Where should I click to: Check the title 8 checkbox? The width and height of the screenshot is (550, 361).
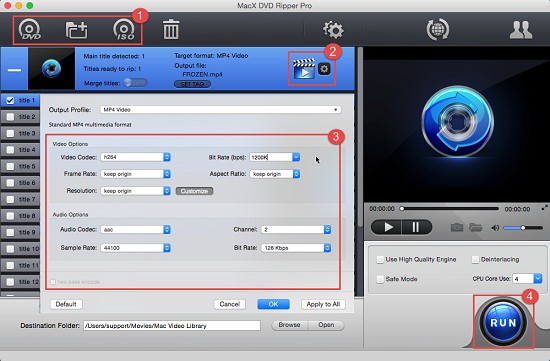pyautogui.click(x=10, y=216)
